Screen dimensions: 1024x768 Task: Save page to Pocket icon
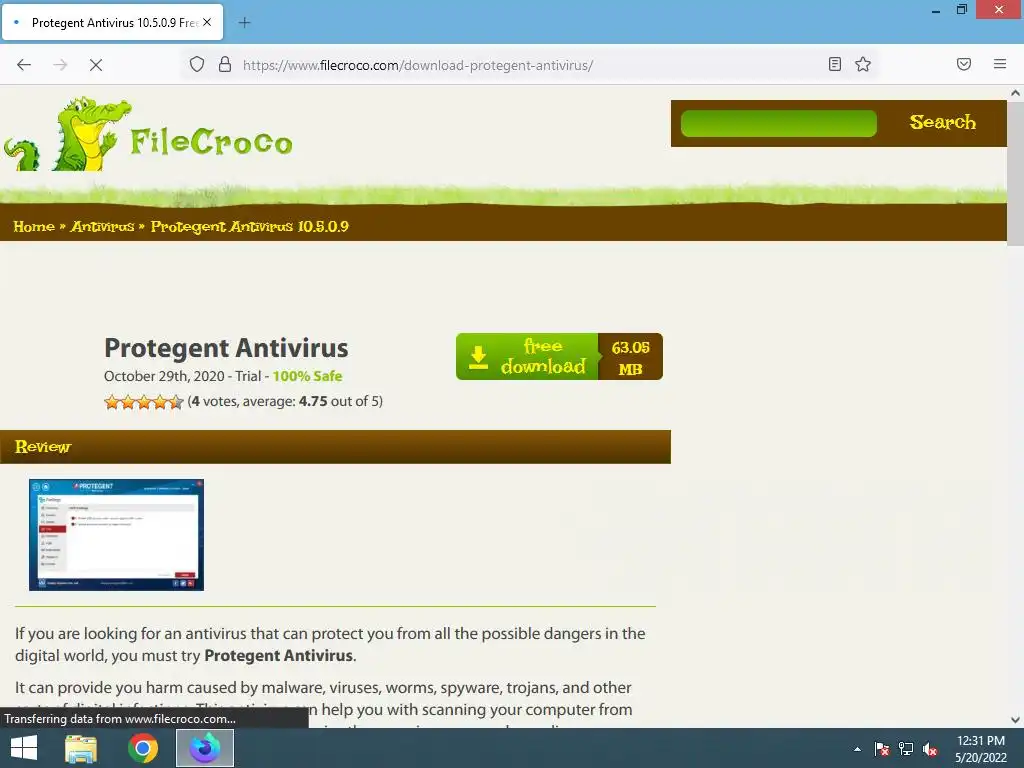pos(964,64)
